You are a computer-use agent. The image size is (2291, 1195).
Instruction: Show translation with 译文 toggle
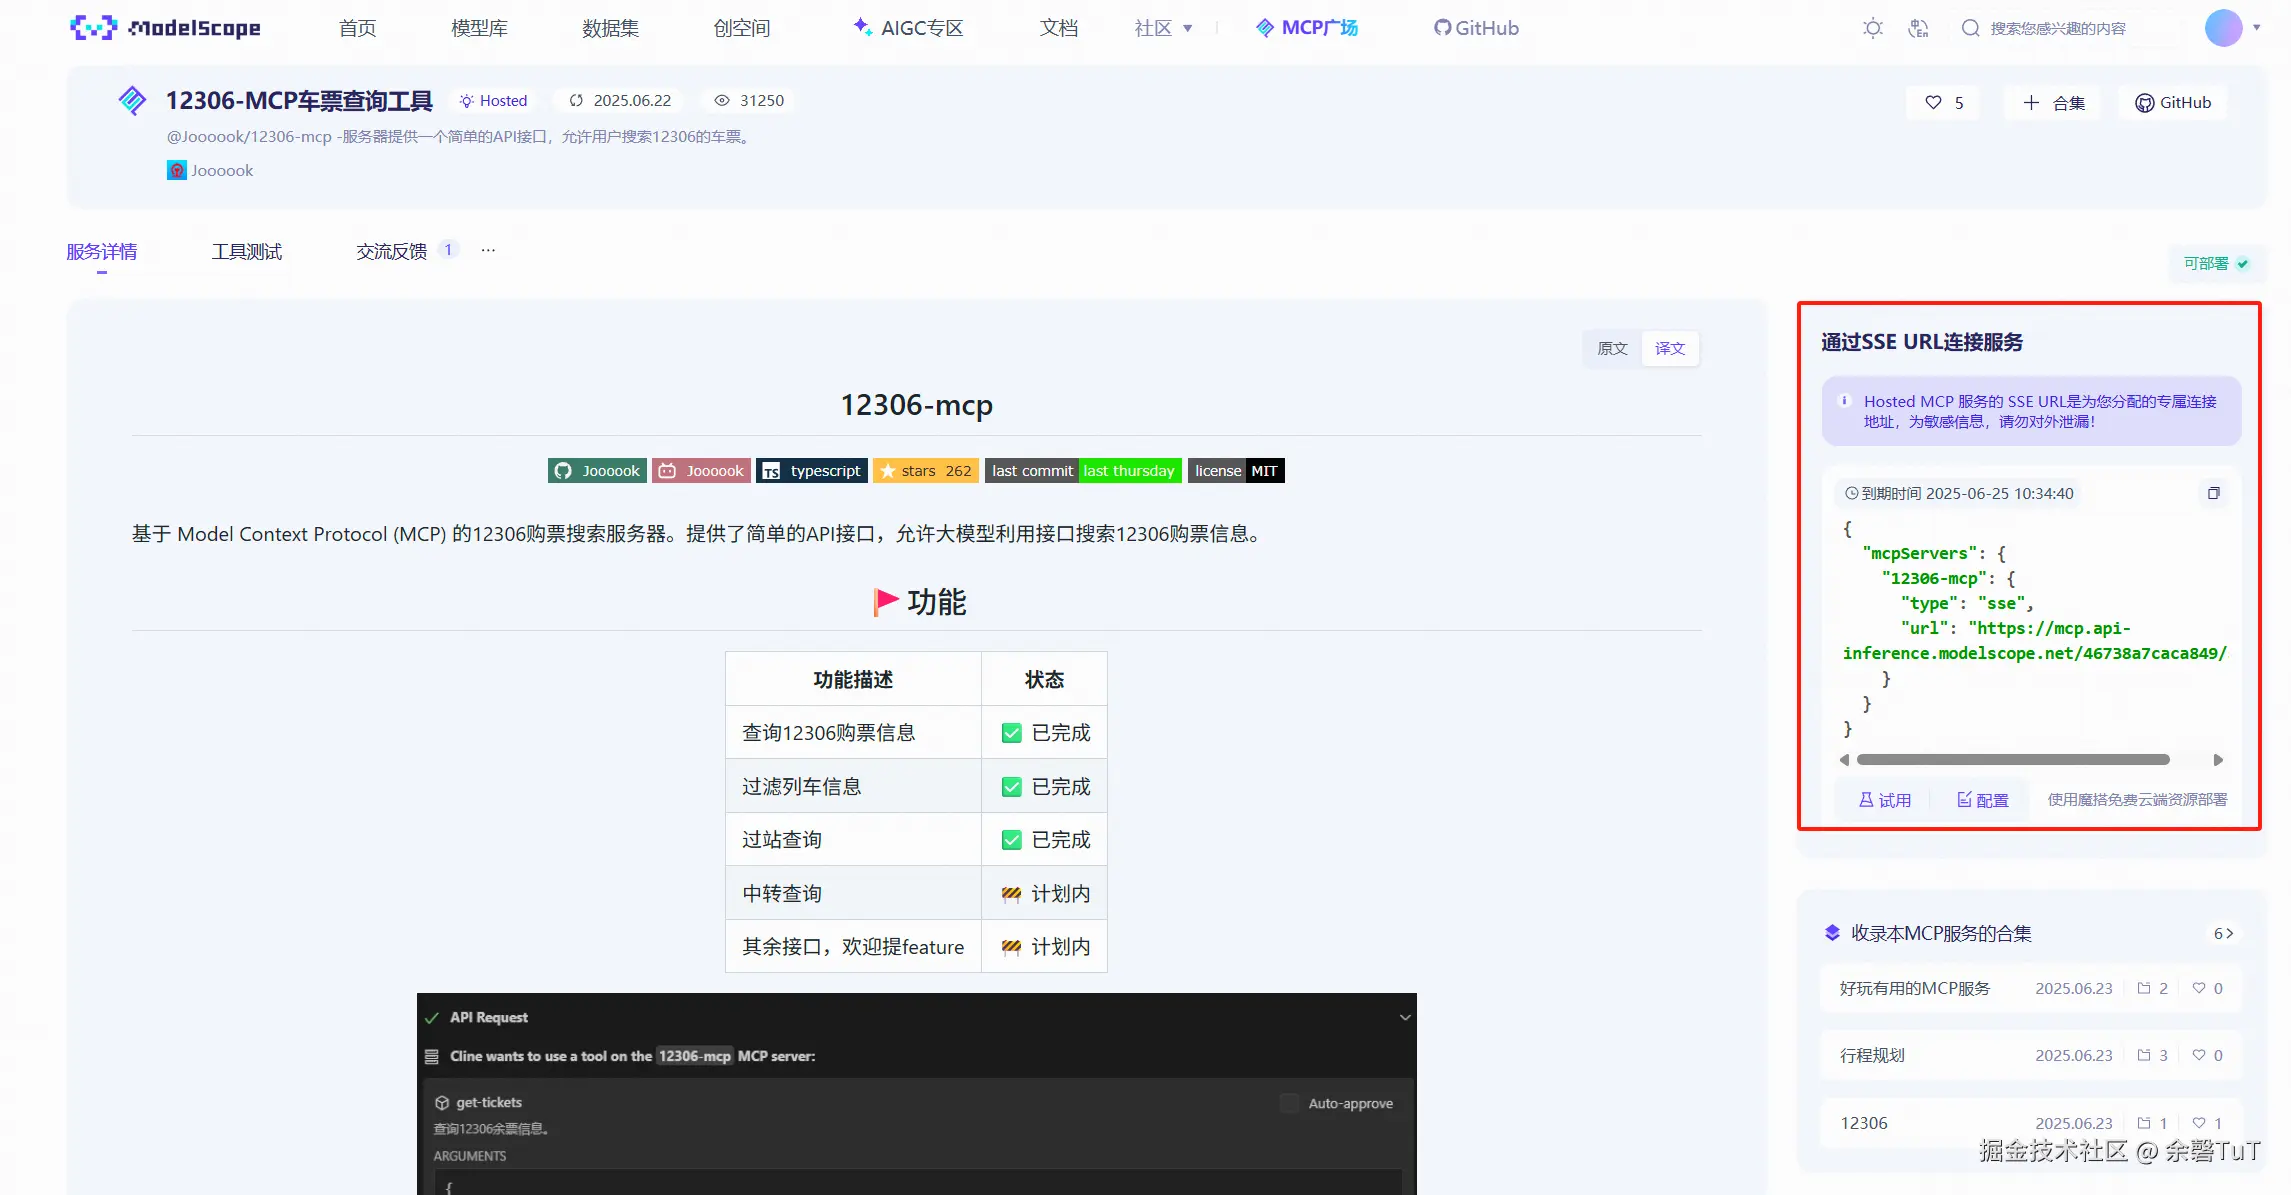(x=1670, y=348)
